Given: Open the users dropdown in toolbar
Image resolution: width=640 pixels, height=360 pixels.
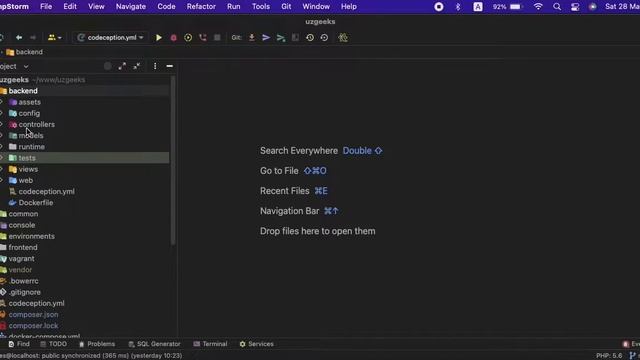Looking at the screenshot, I should point(54,38).
